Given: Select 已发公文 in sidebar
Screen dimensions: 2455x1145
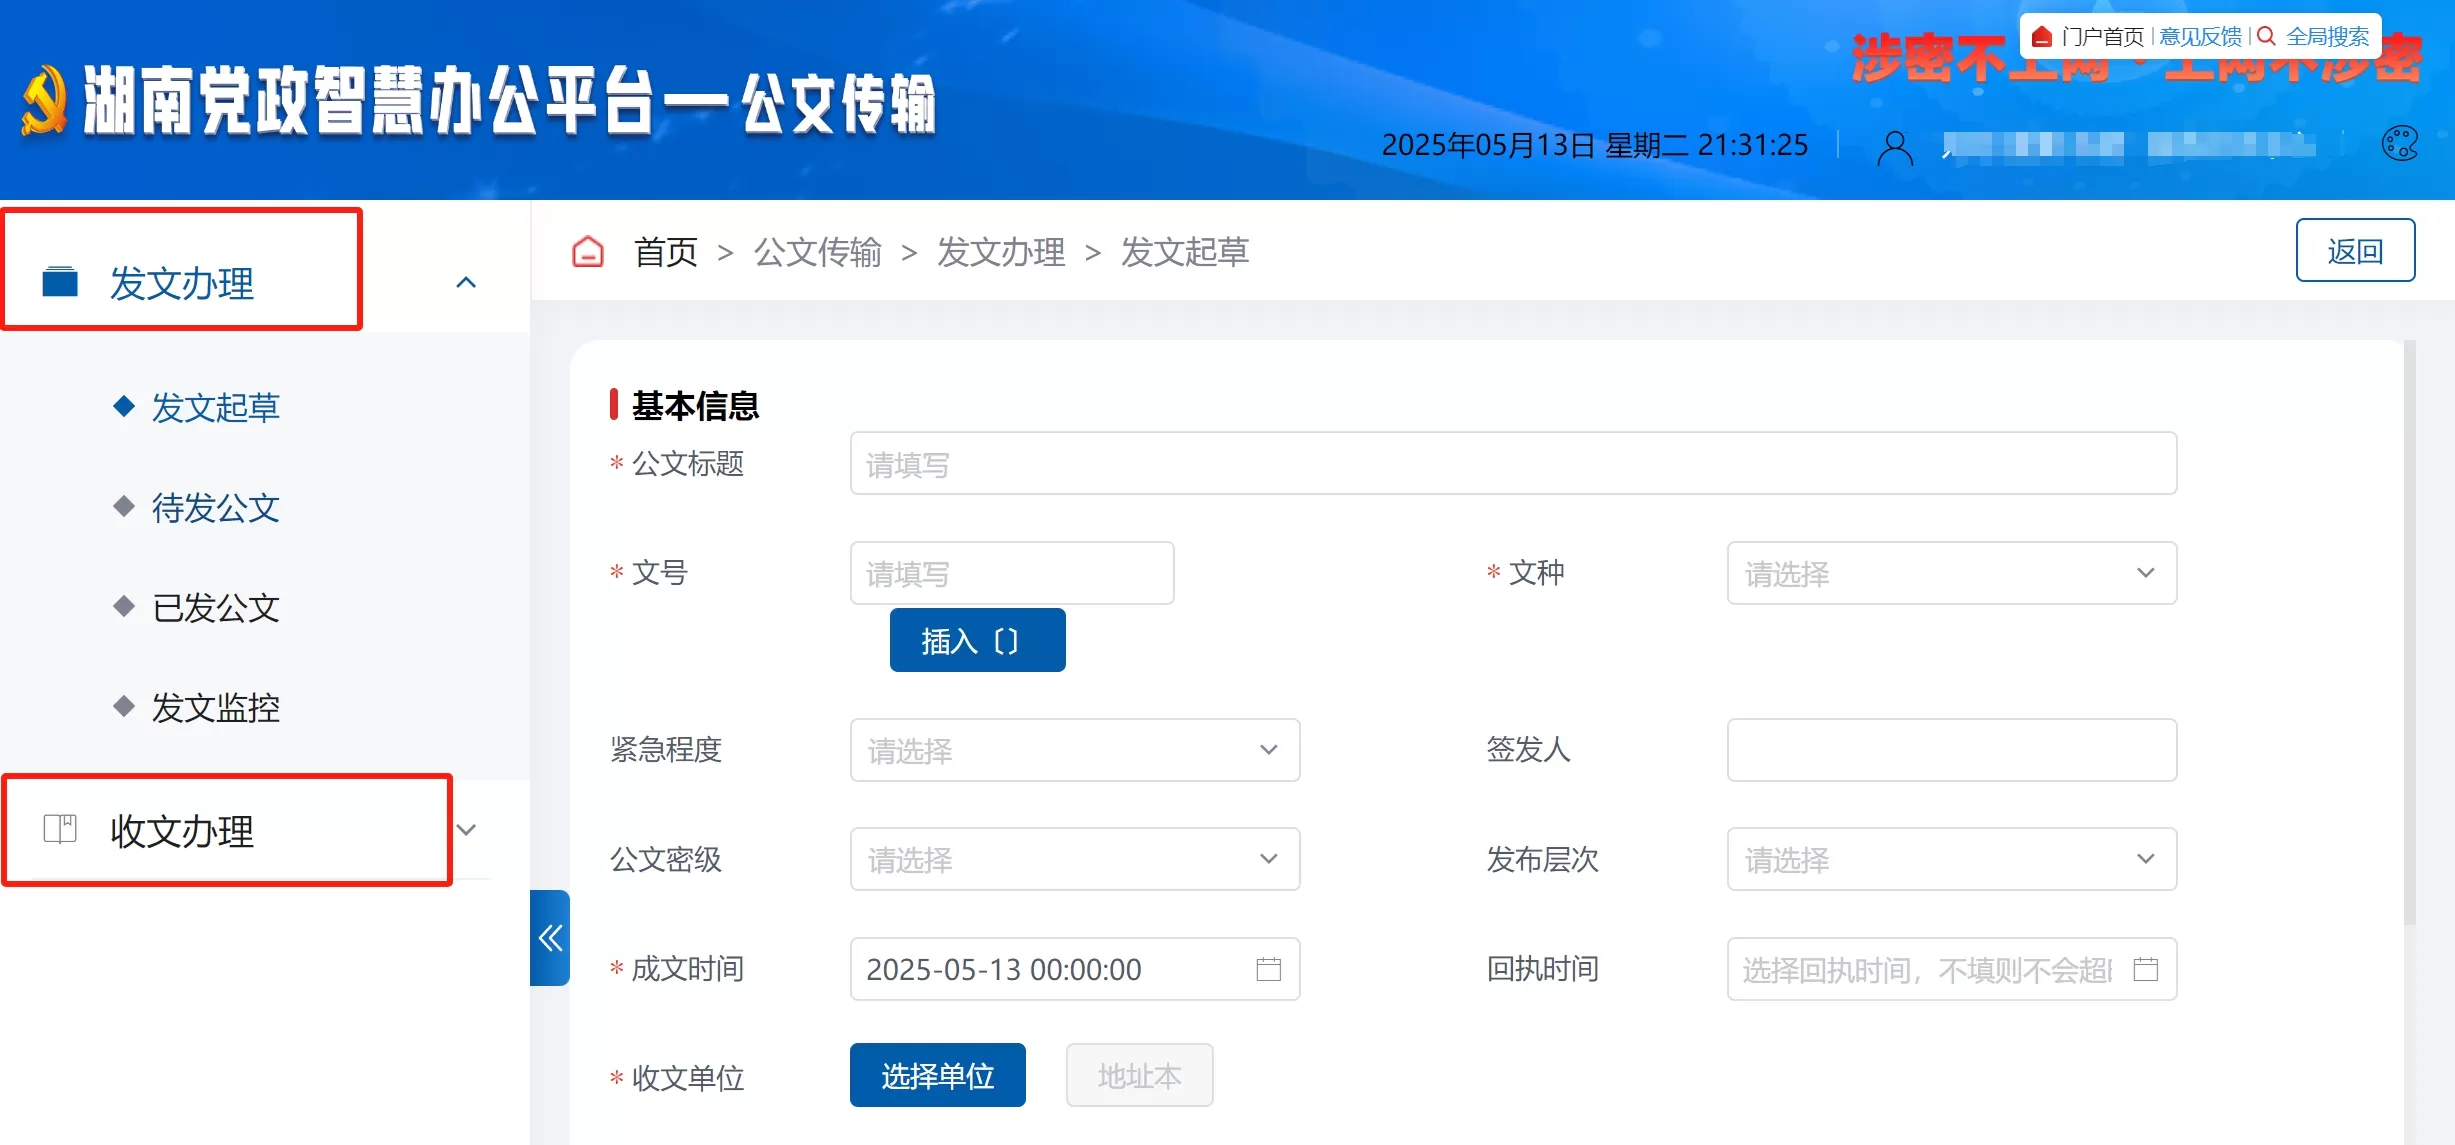Looking at the screenshot, I should tap(215, 608).
